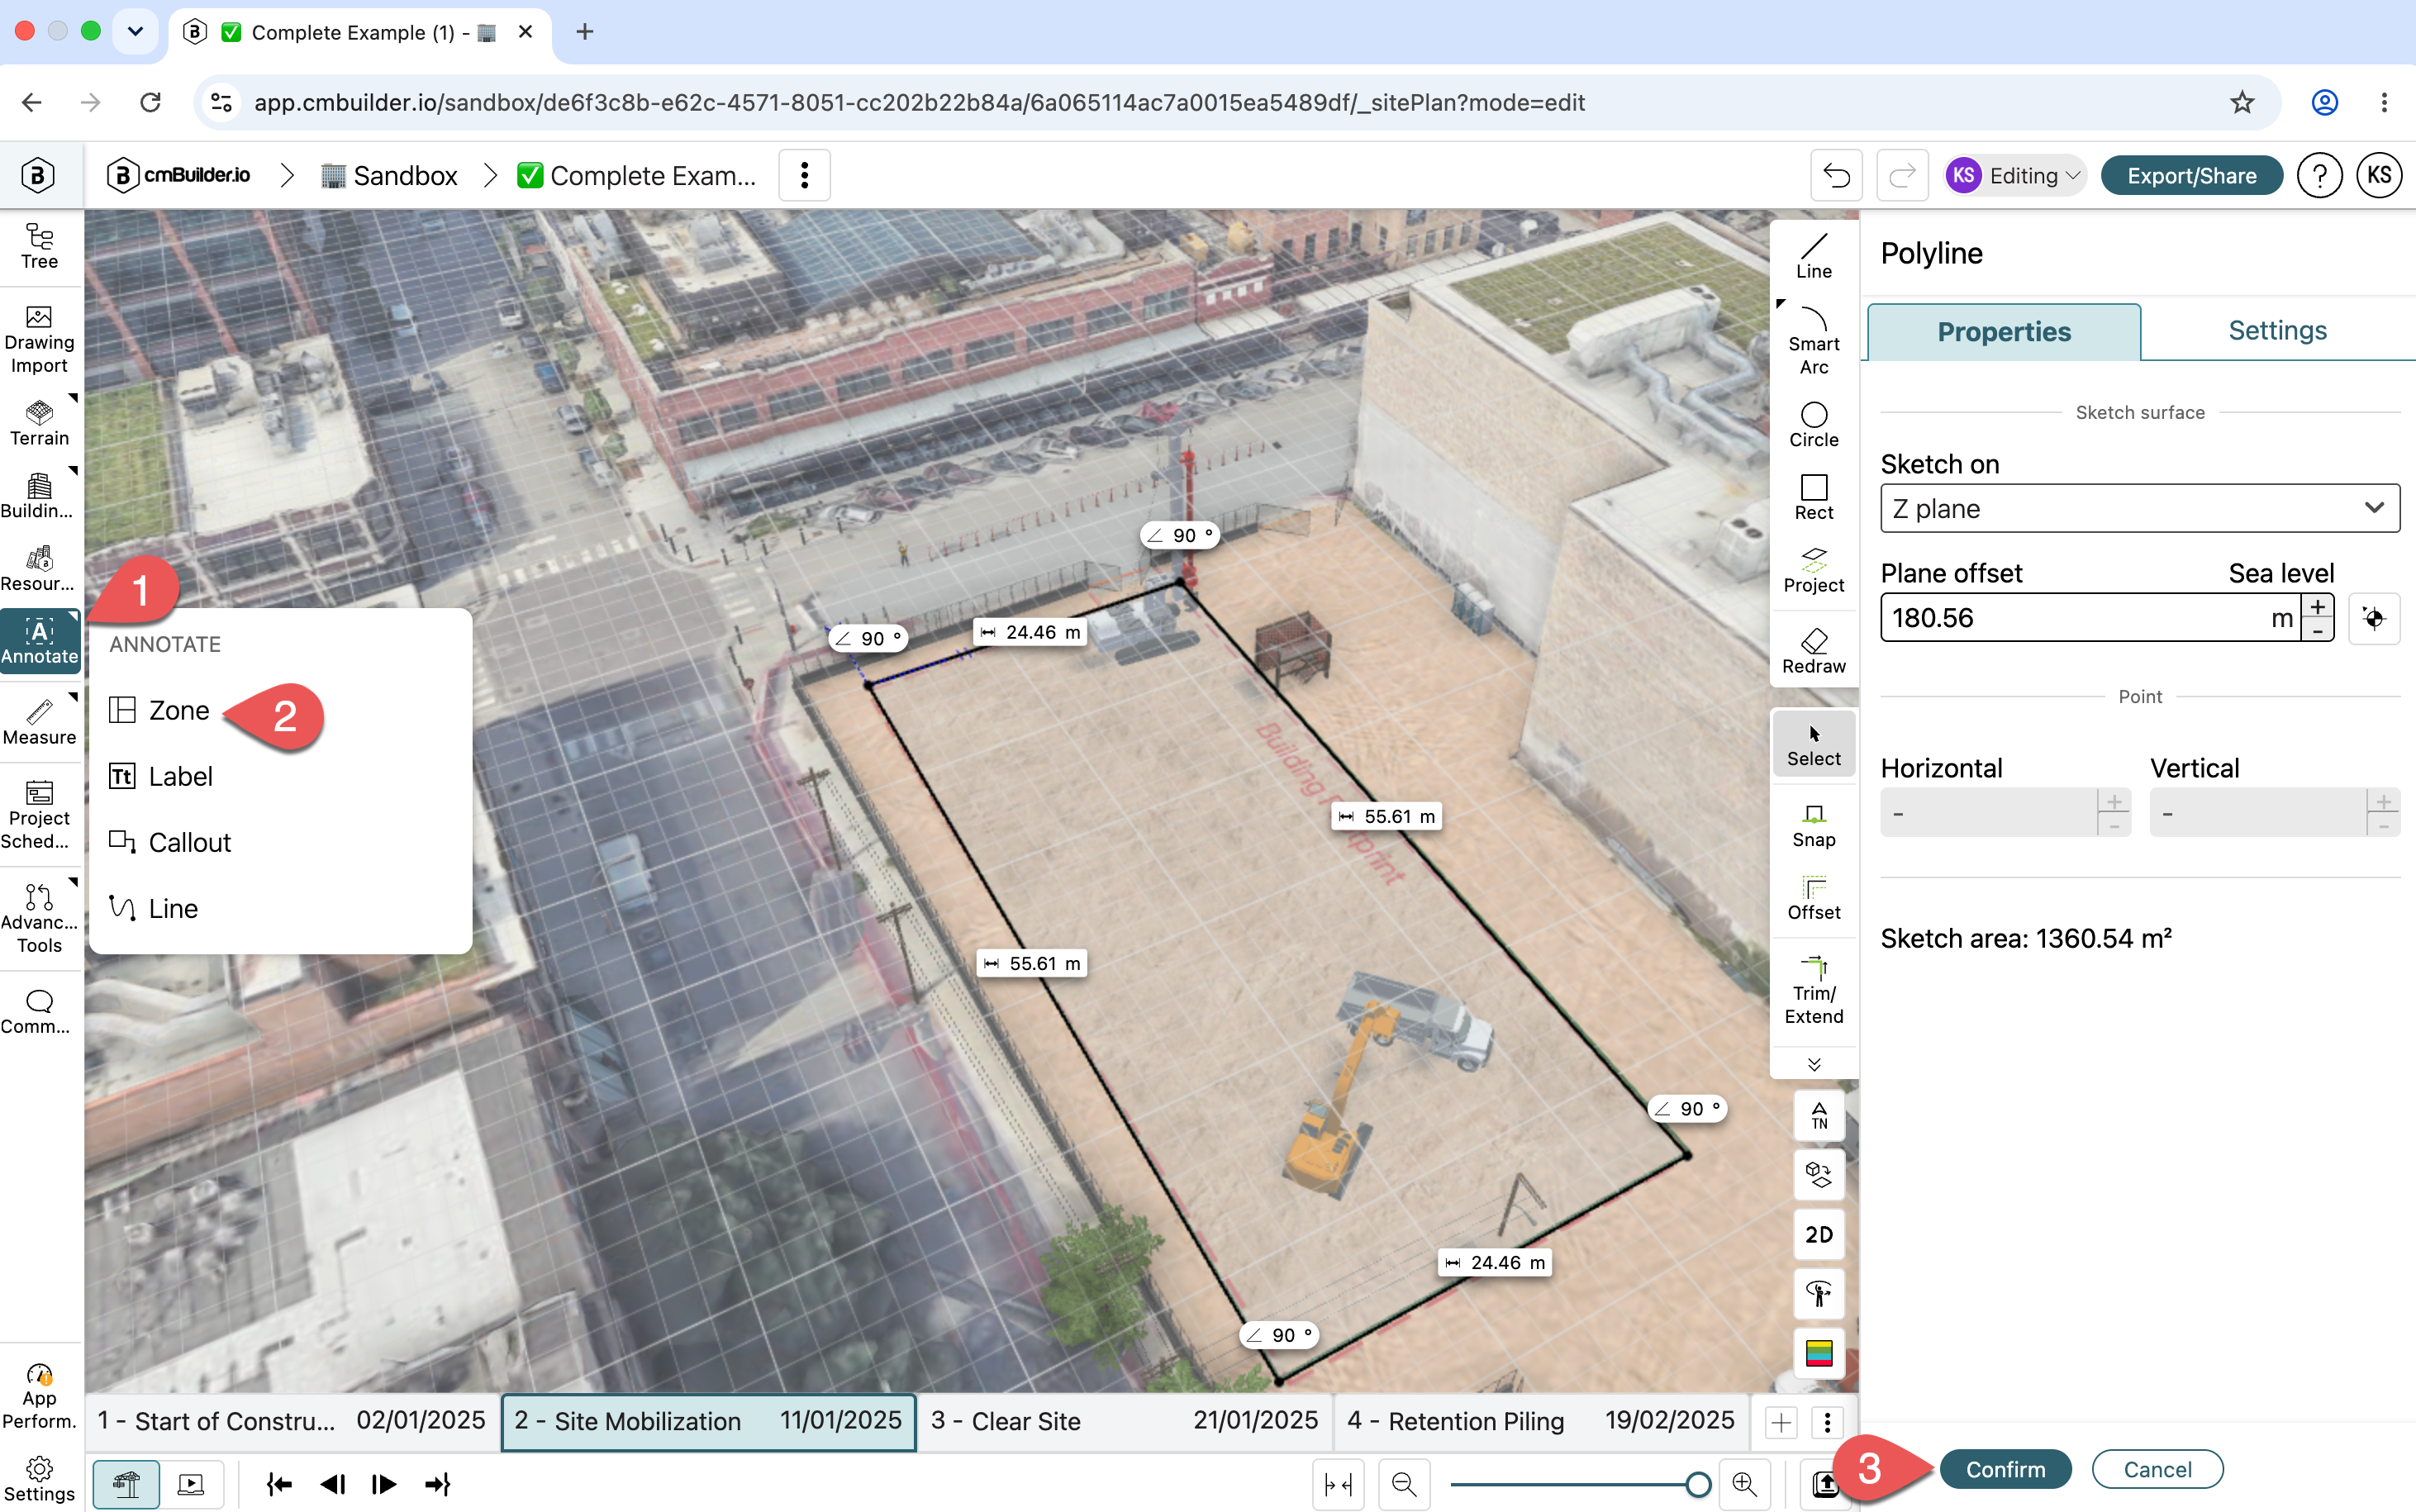Zoom in with magnifier plus

(1744, 1484)
